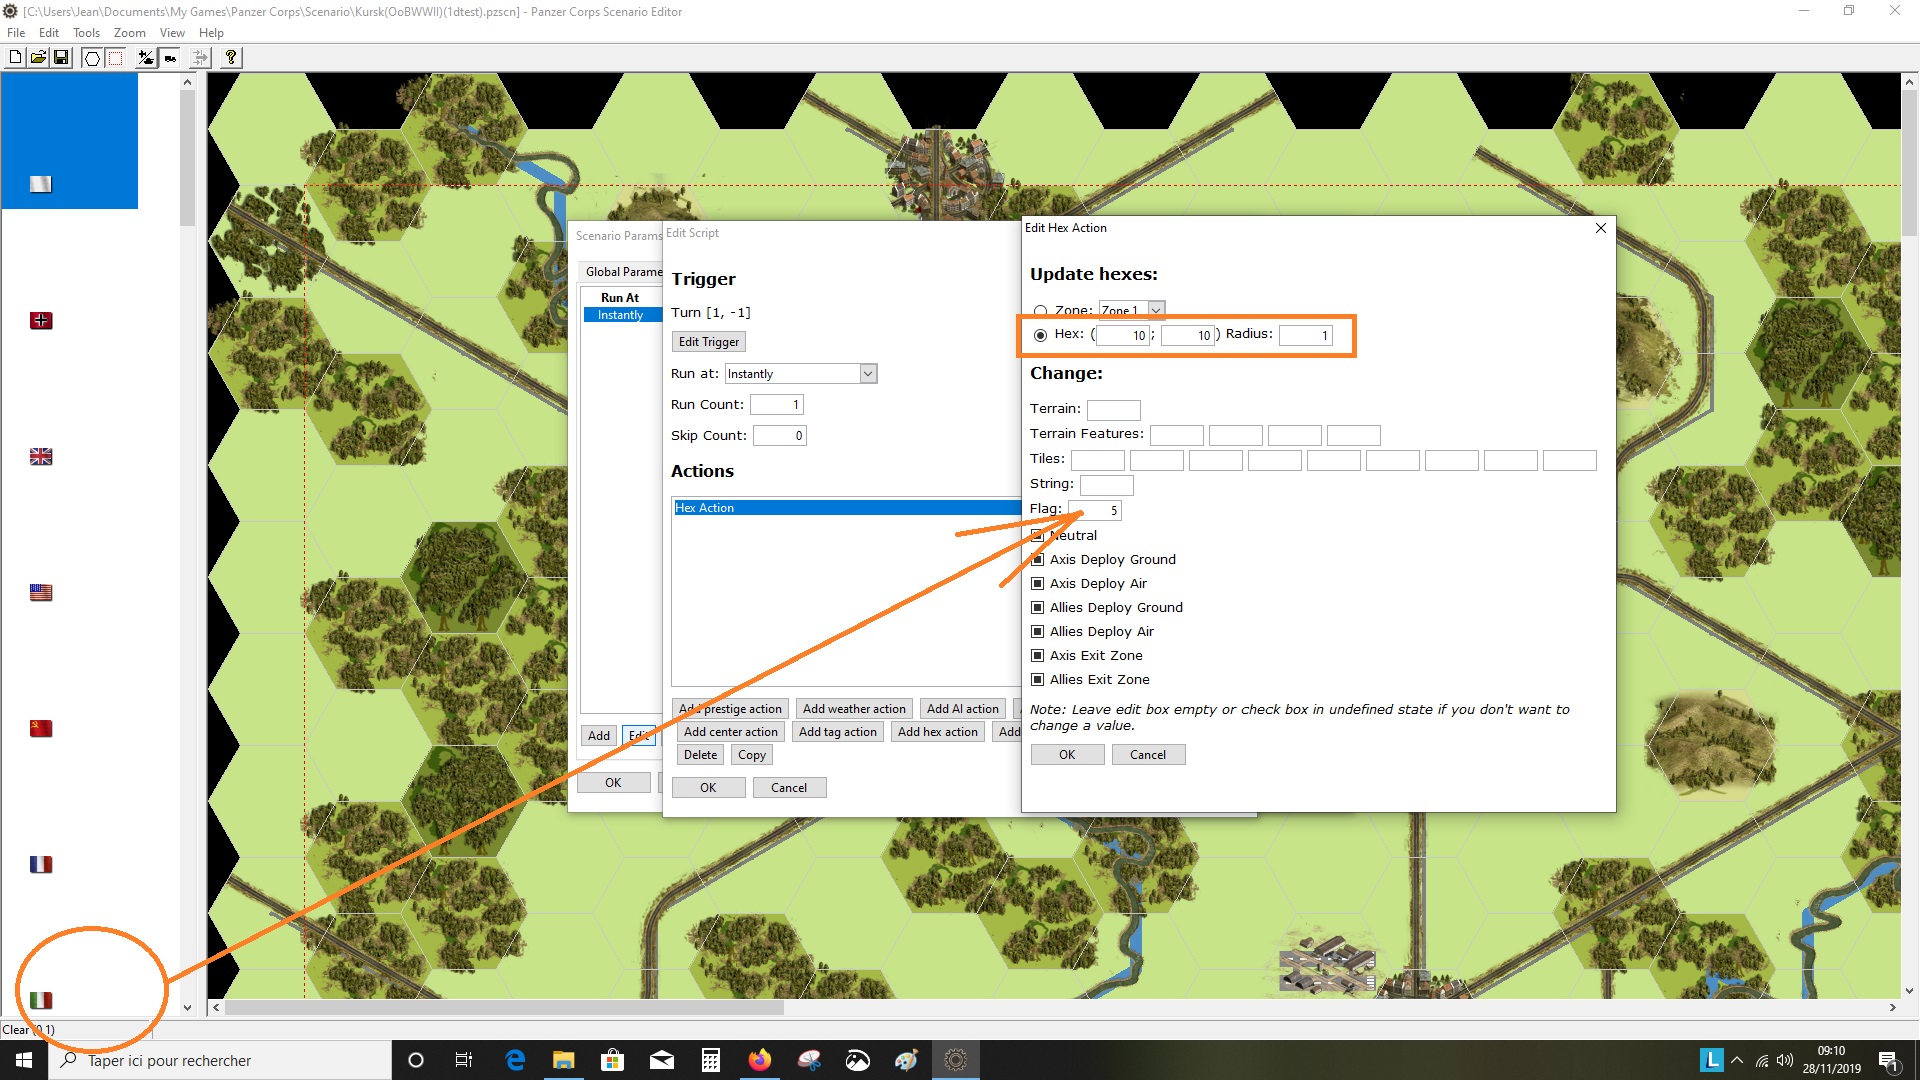Select the Hex radio button
The height and width of the screenshot is (1080, 1920).
(1040, 335)
